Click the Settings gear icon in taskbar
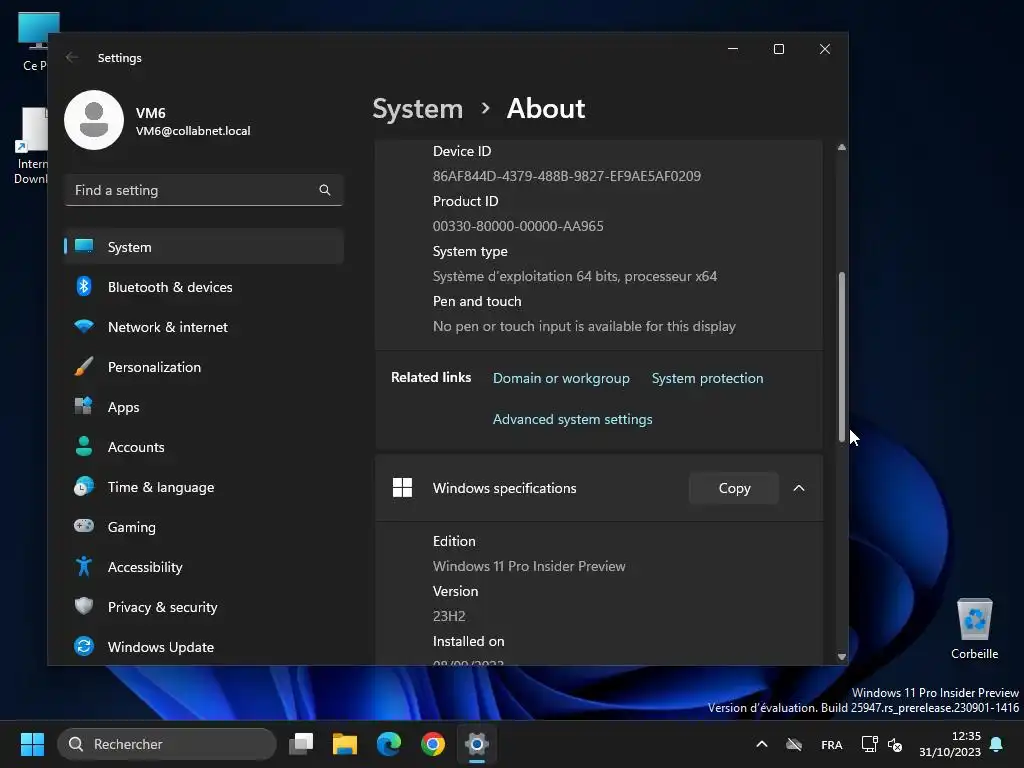 click(x=477, y=744)
